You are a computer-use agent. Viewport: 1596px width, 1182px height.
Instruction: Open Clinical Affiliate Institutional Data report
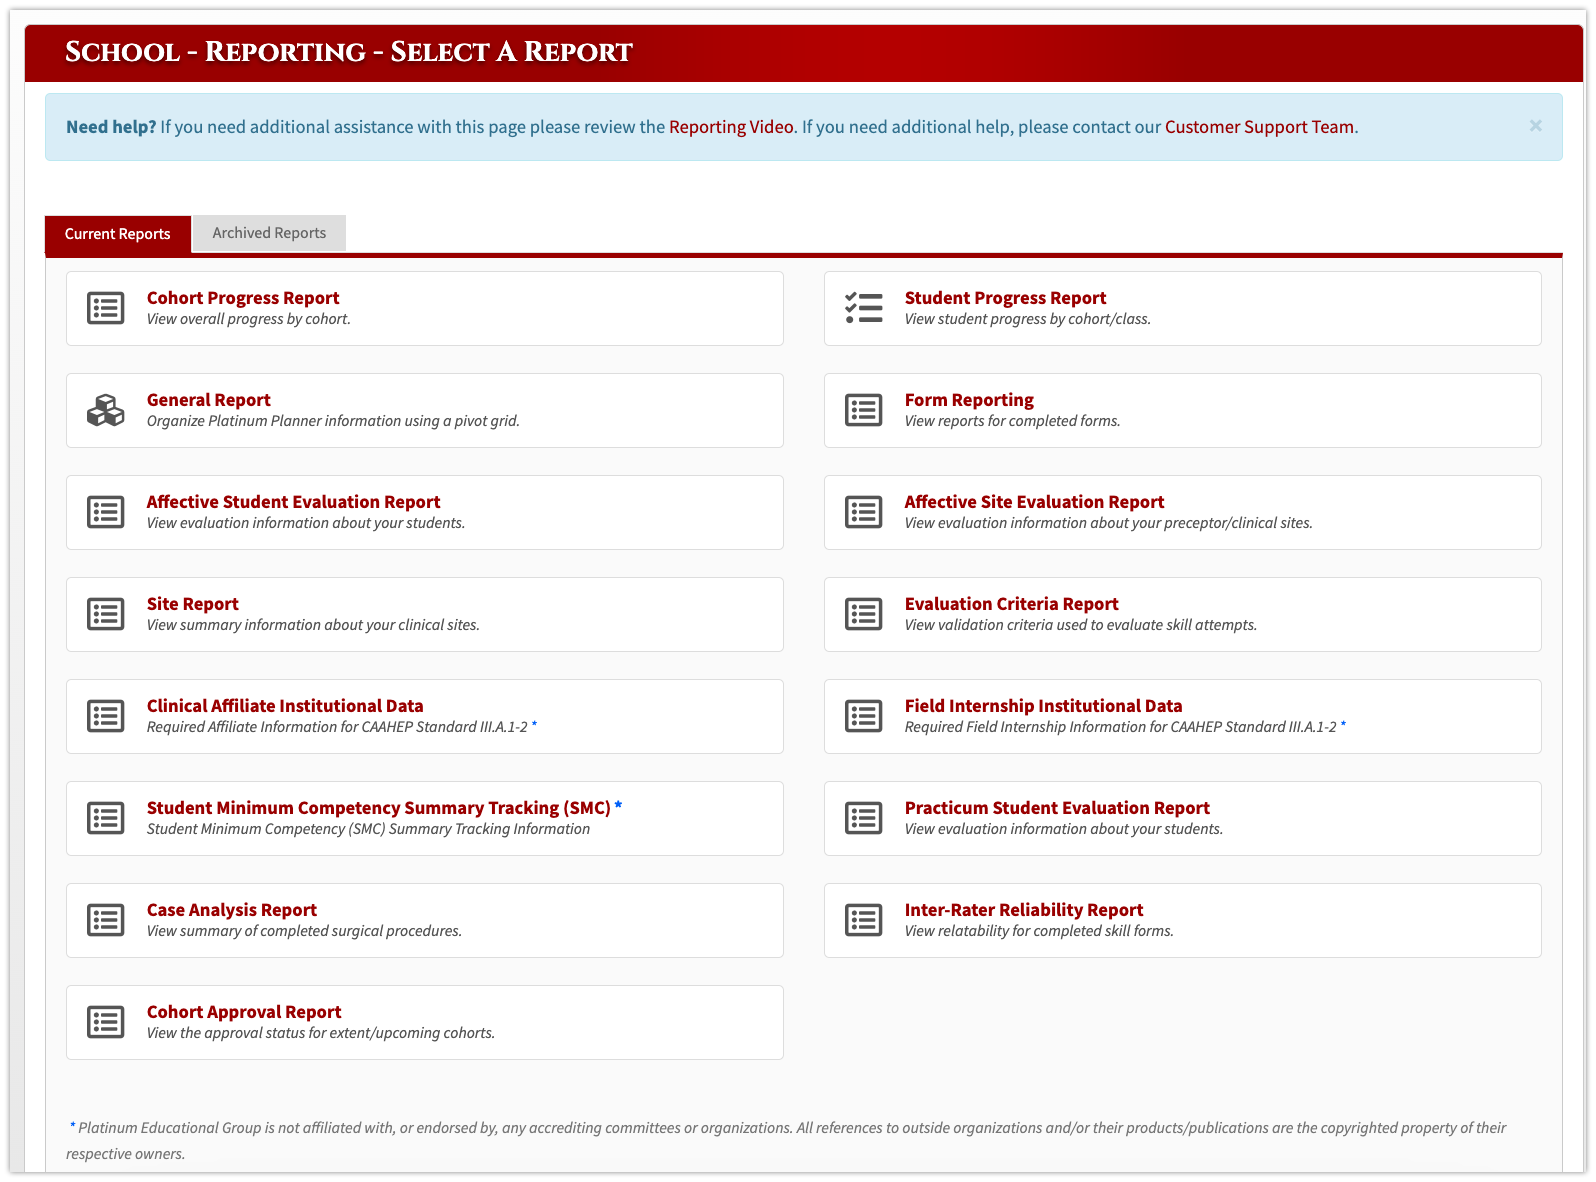pyautogui.click(x=285, y=706)
